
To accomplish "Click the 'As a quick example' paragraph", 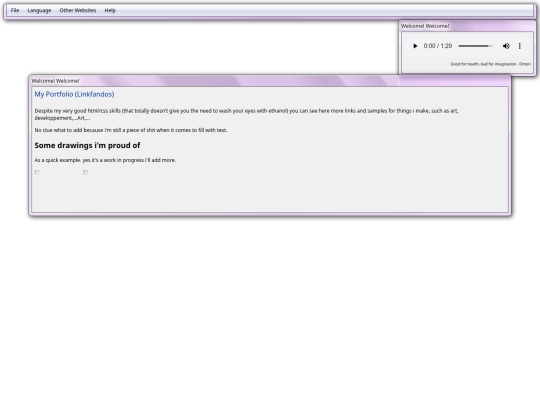I will tap(105, 160).
